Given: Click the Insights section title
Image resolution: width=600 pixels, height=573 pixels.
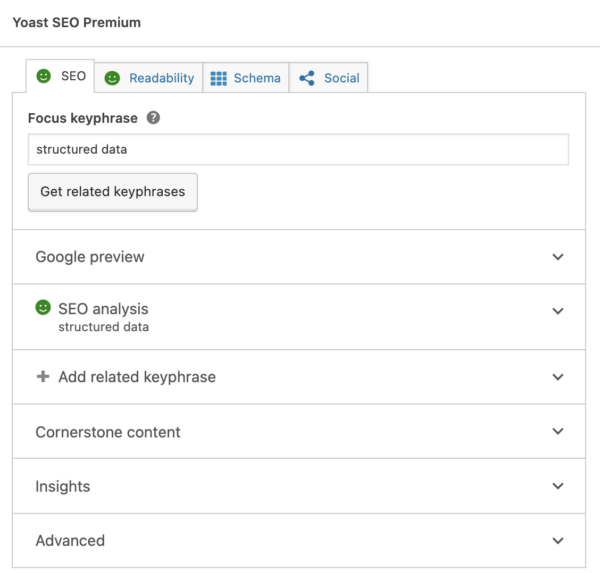Looking at the screenshot, I should (63, 486).
